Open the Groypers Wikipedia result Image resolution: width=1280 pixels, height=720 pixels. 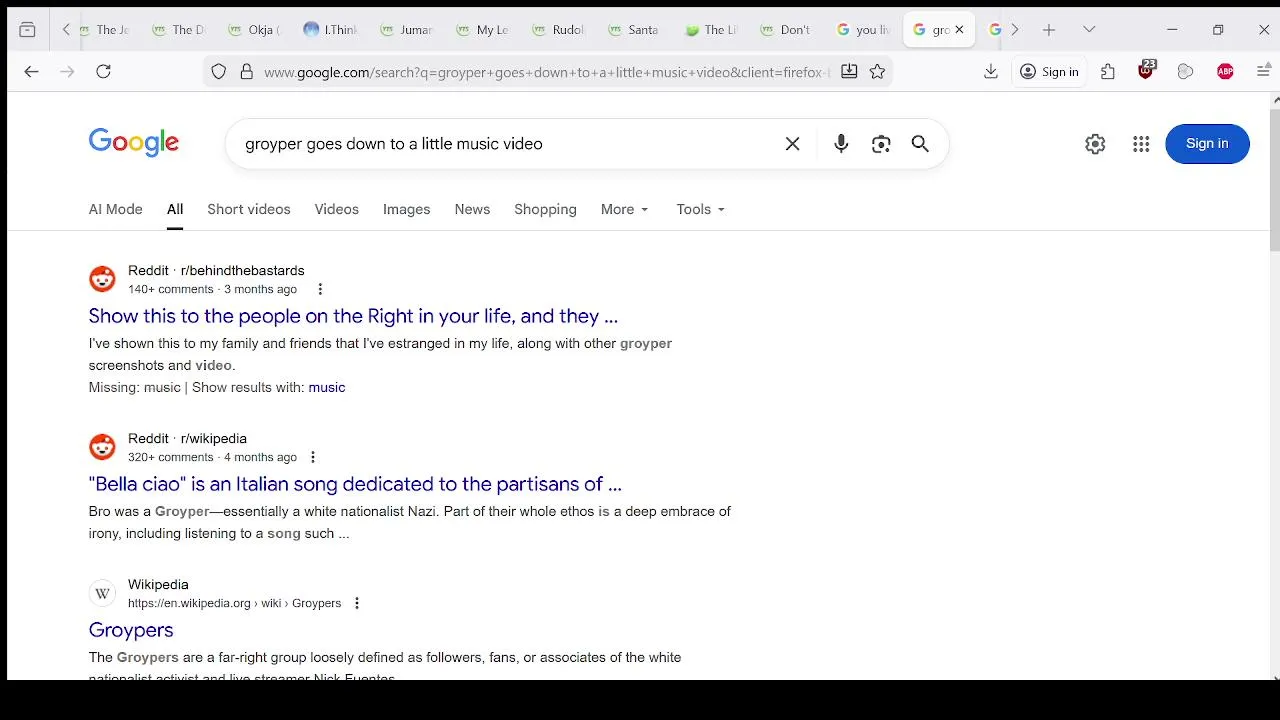(x=131, y=630)
